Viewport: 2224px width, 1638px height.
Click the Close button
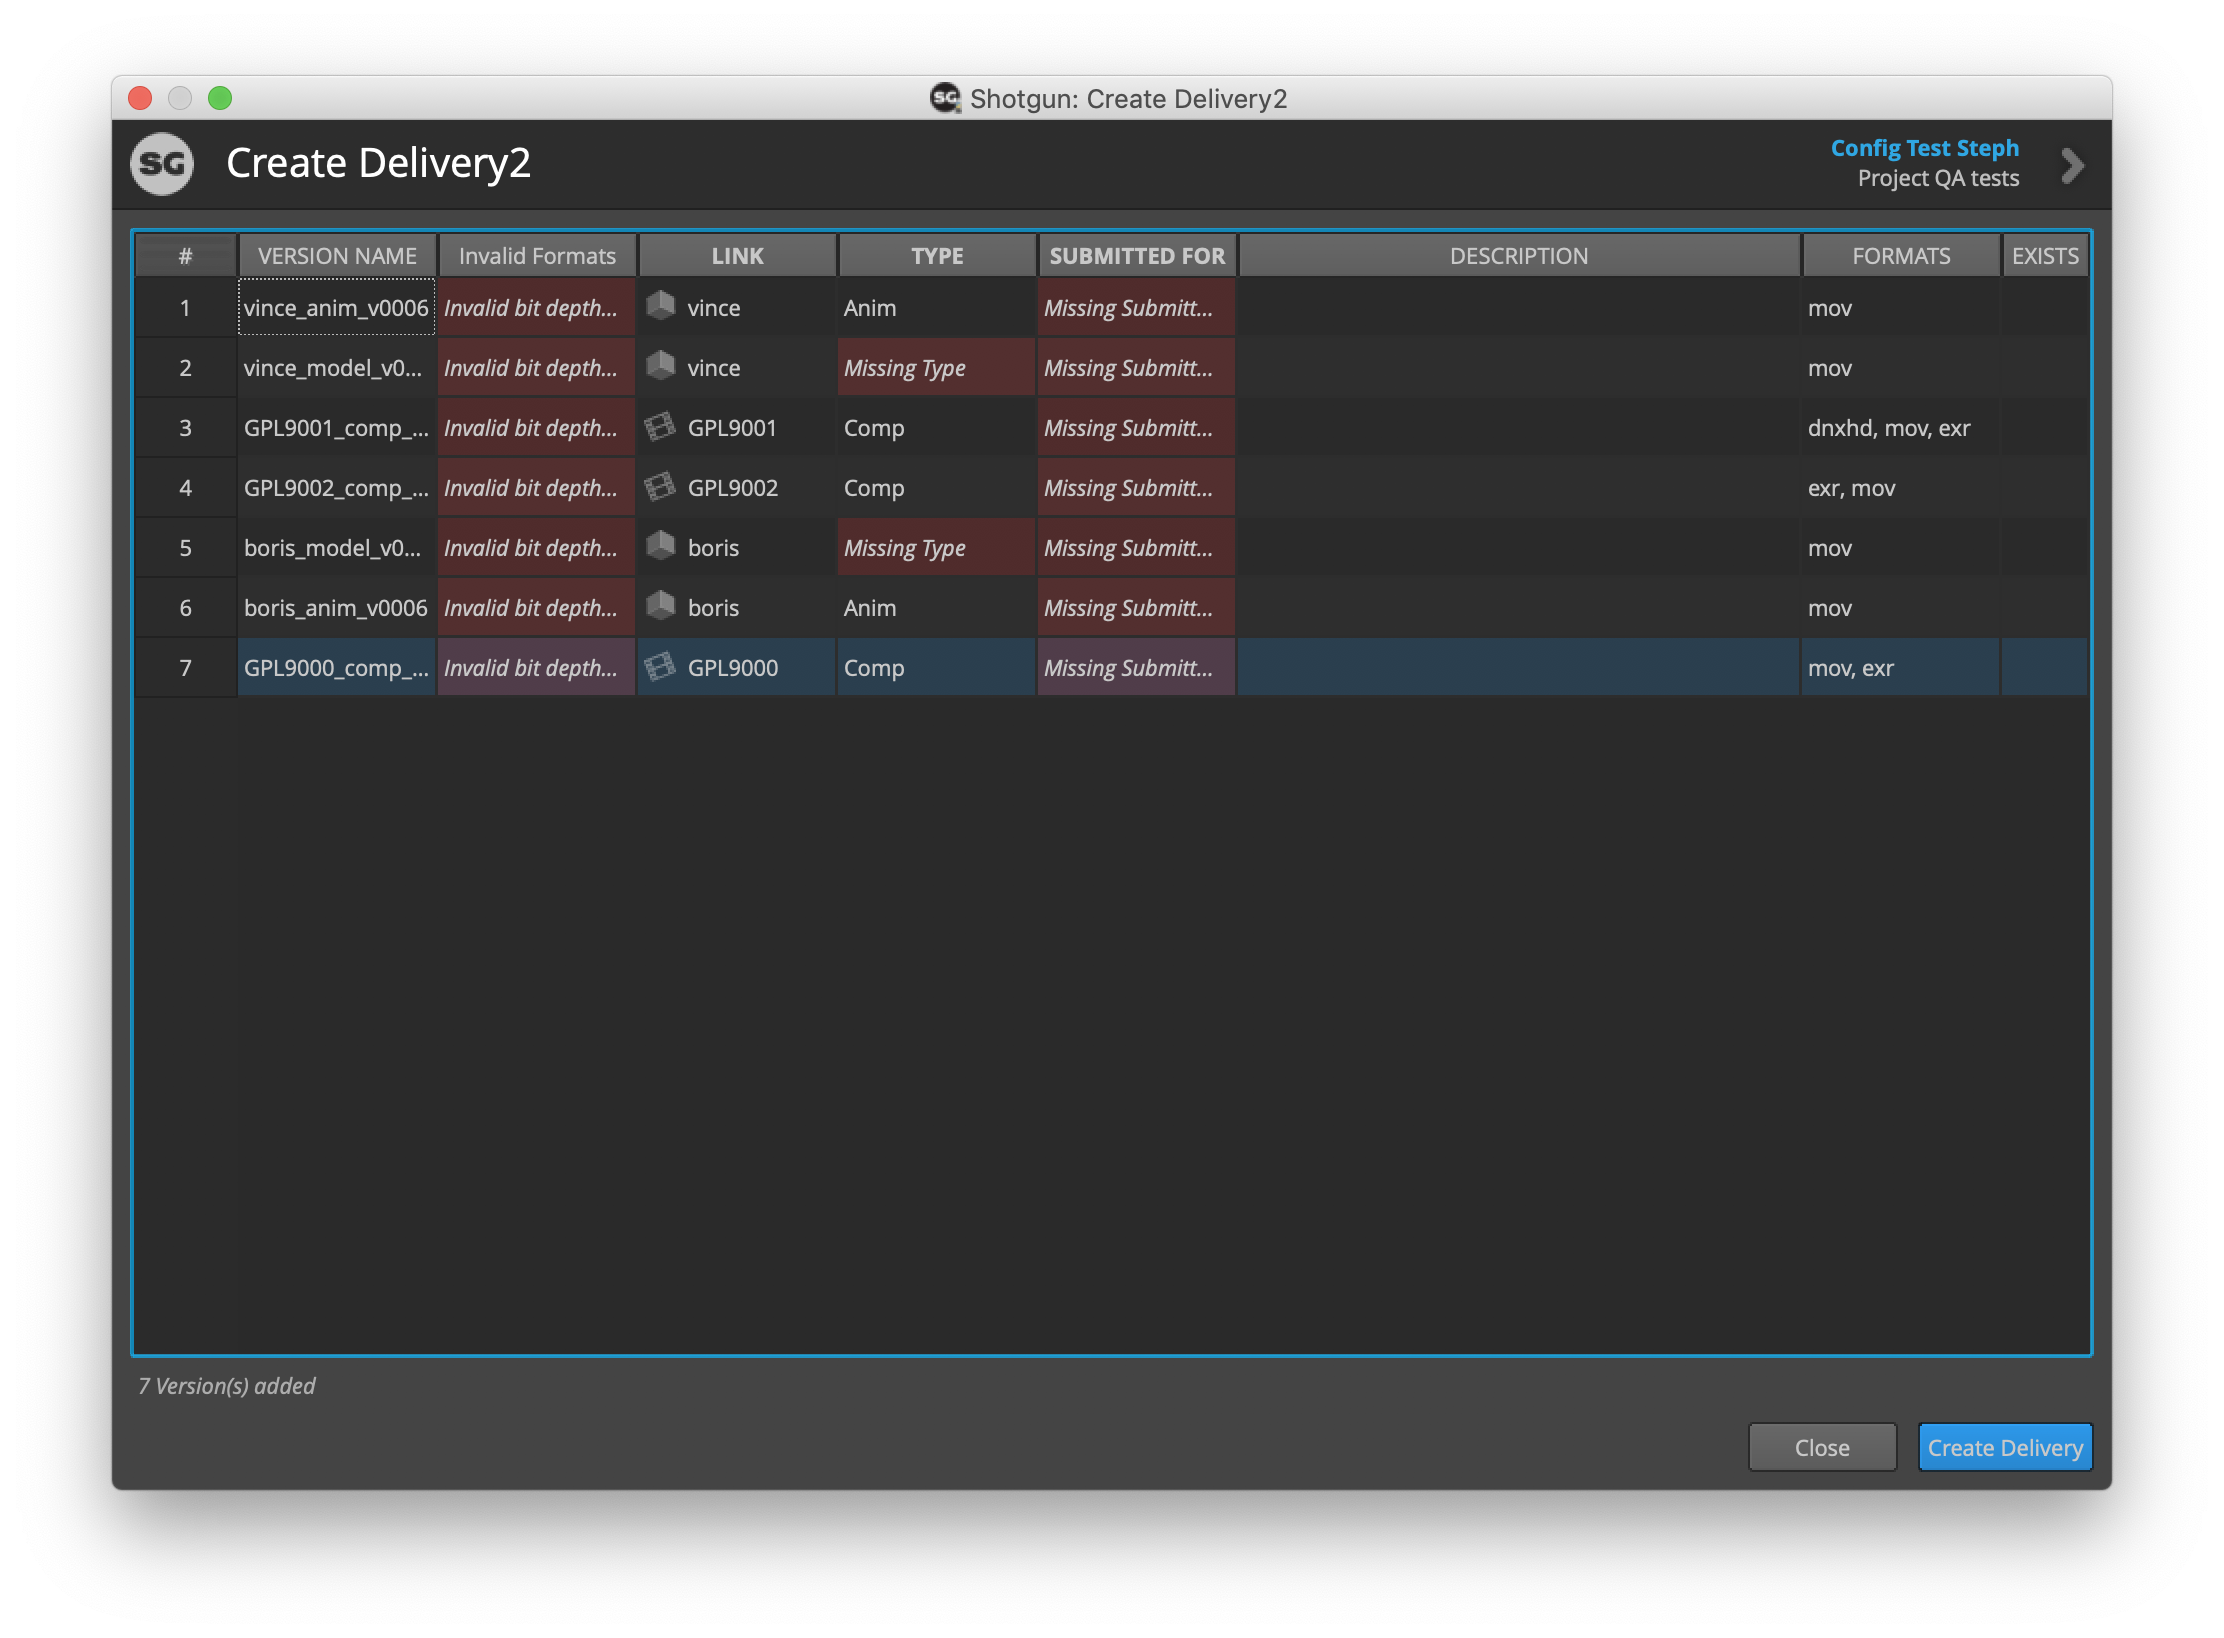1822,1447
